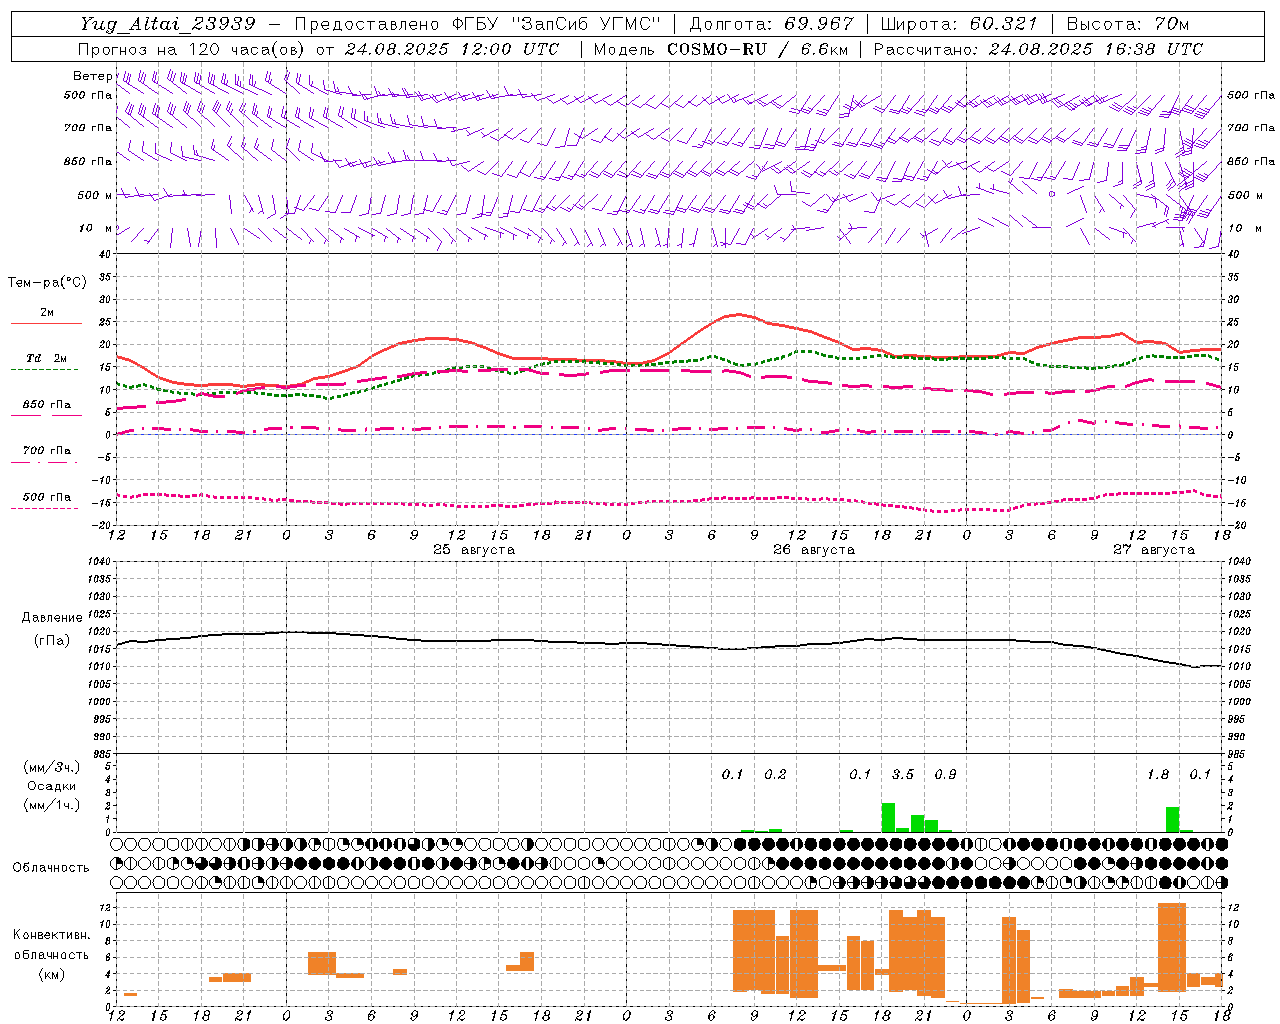The height and width of the screenshot is (1024, 1280).
Task: Select the Широта: 60.321 value
Action: pos(959,24)
